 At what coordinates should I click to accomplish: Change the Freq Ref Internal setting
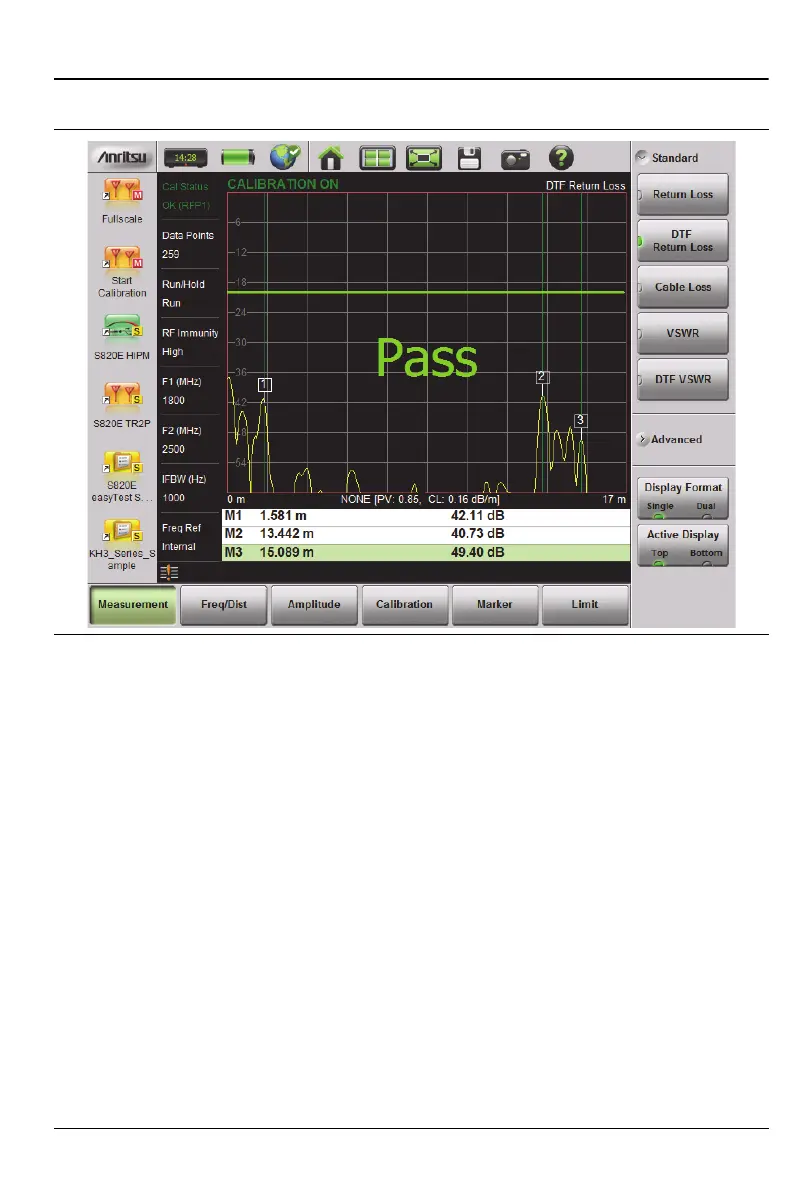click(189, 537)
